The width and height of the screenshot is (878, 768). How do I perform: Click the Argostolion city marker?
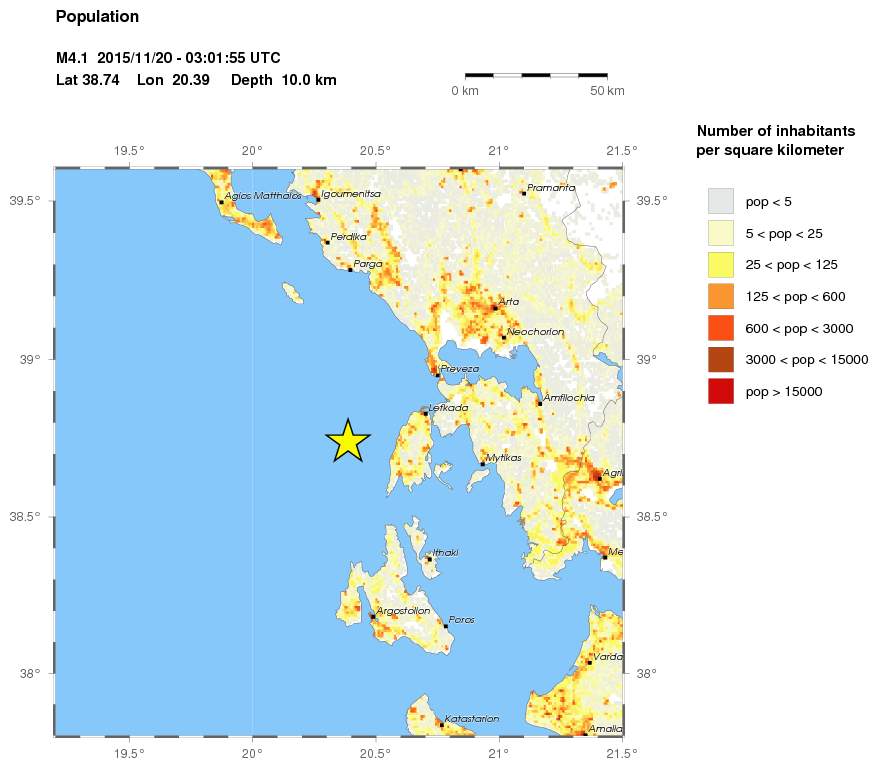(373, 616)
